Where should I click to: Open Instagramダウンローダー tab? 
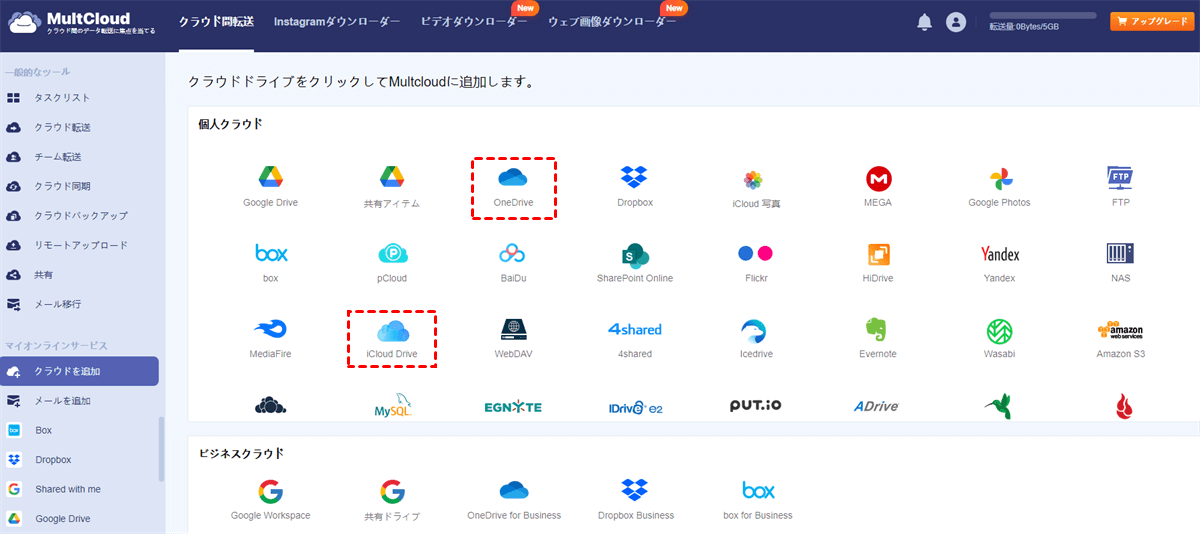point(337,21)
